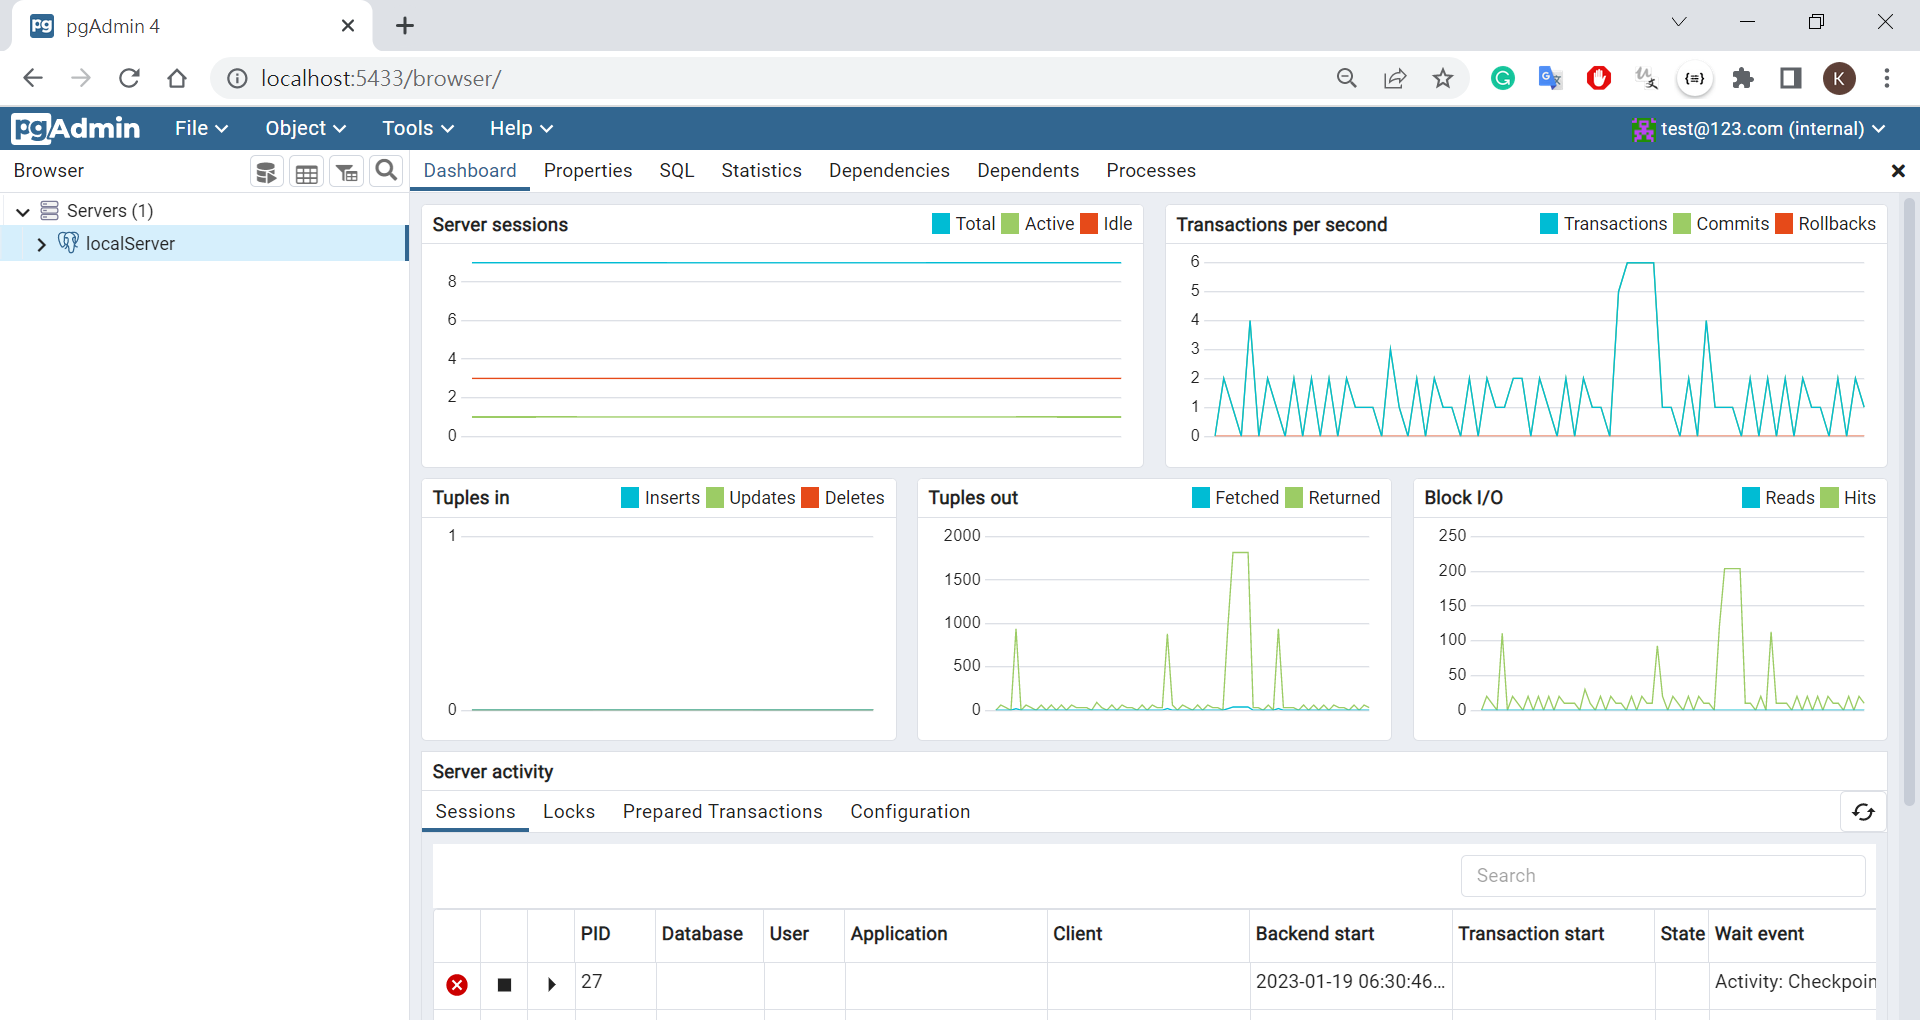Open the user account dropdown
The height and width of the screenshot is (1020, 1920).
point(1759,129)
